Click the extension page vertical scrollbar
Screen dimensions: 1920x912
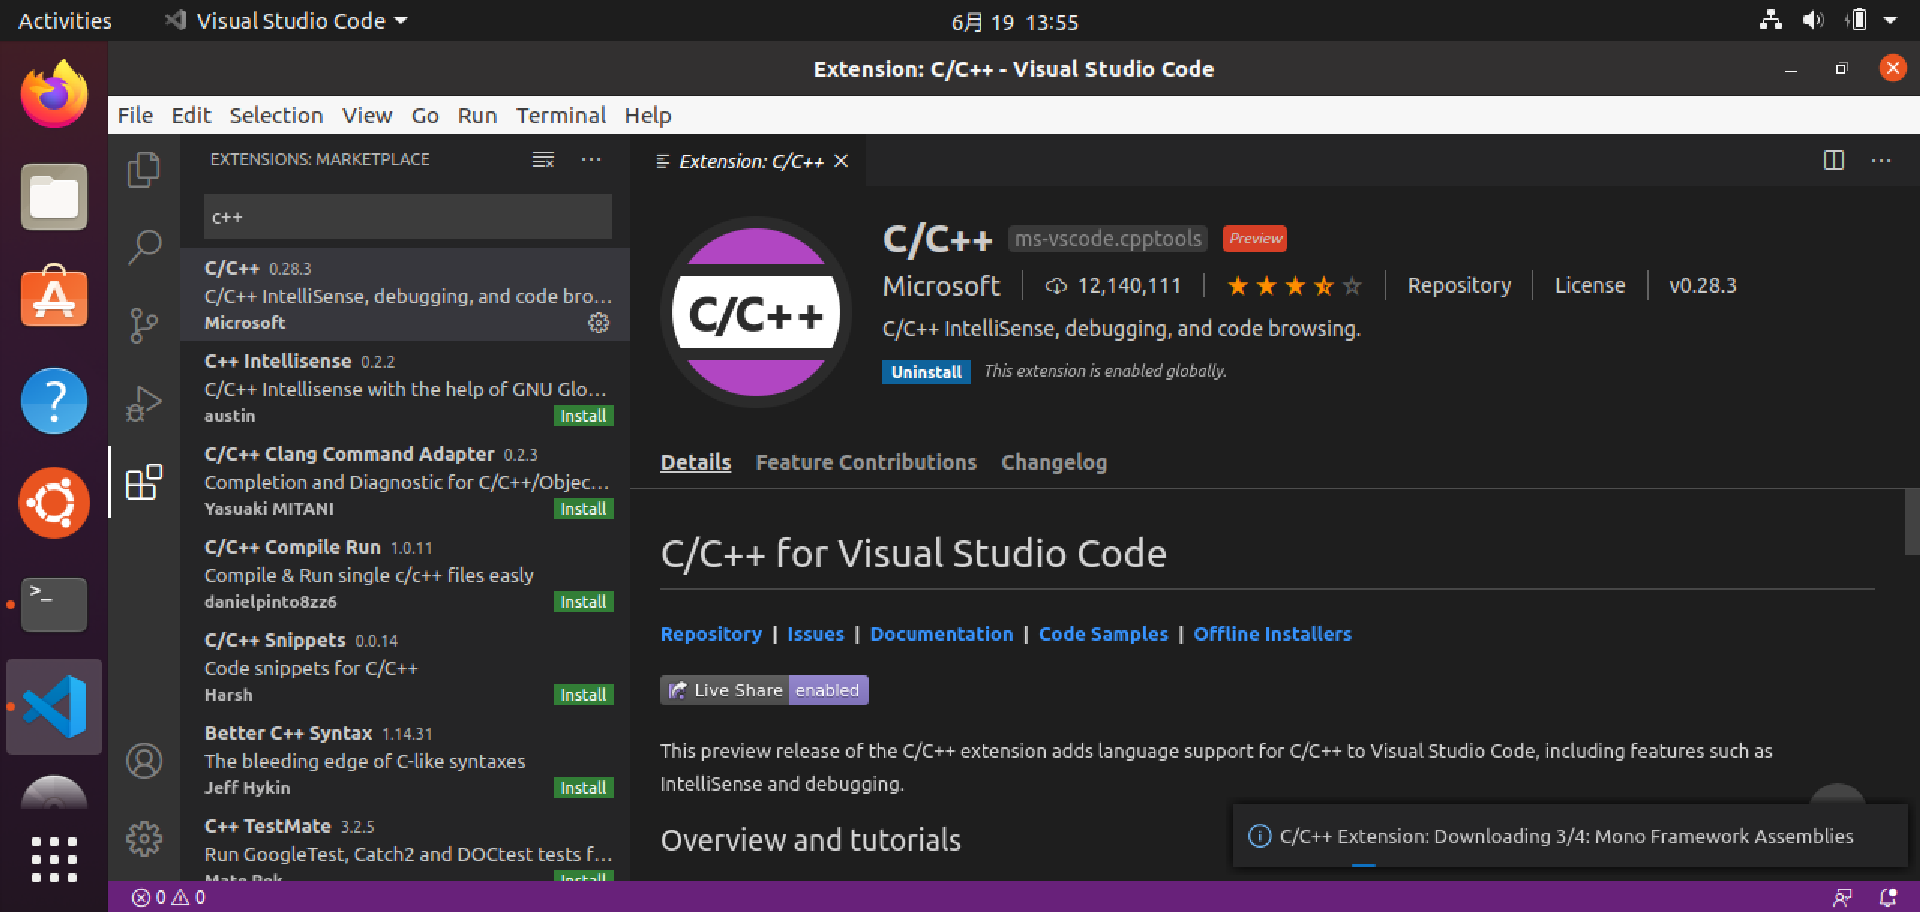(1911, 521)
